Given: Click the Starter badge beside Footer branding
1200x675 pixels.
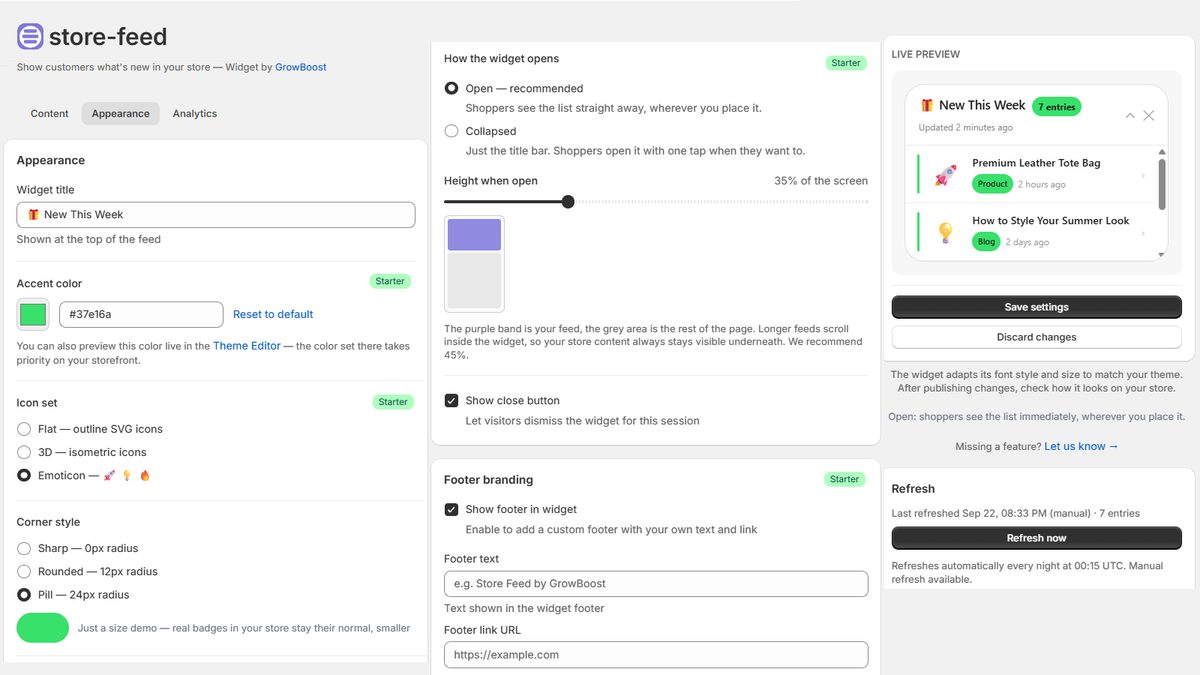Looking at the screenshot, I should coord(845,479).
